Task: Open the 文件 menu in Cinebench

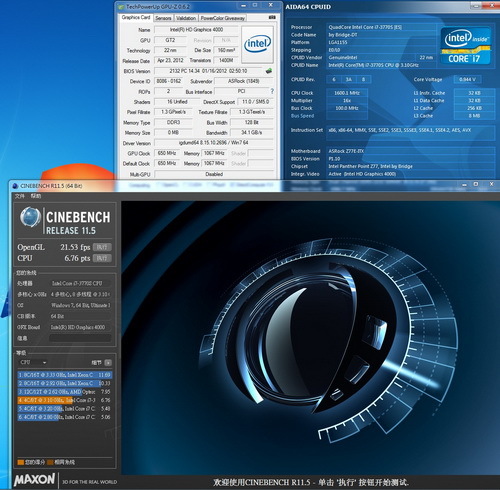Action: (20, 196)
